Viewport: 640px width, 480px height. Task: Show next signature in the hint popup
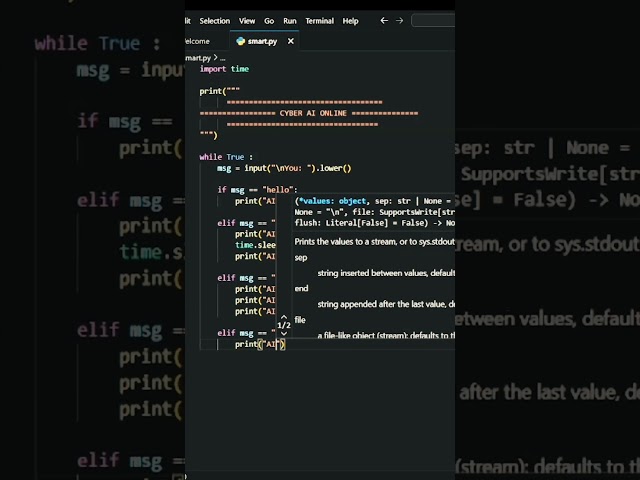tap(284, 333)
